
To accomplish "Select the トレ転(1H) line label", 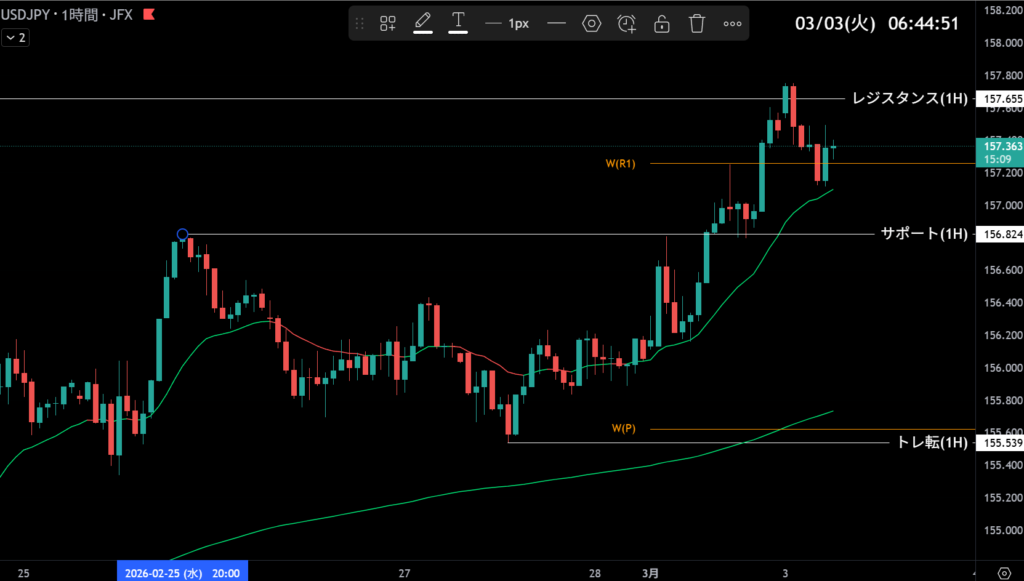I will coord(932,442).
